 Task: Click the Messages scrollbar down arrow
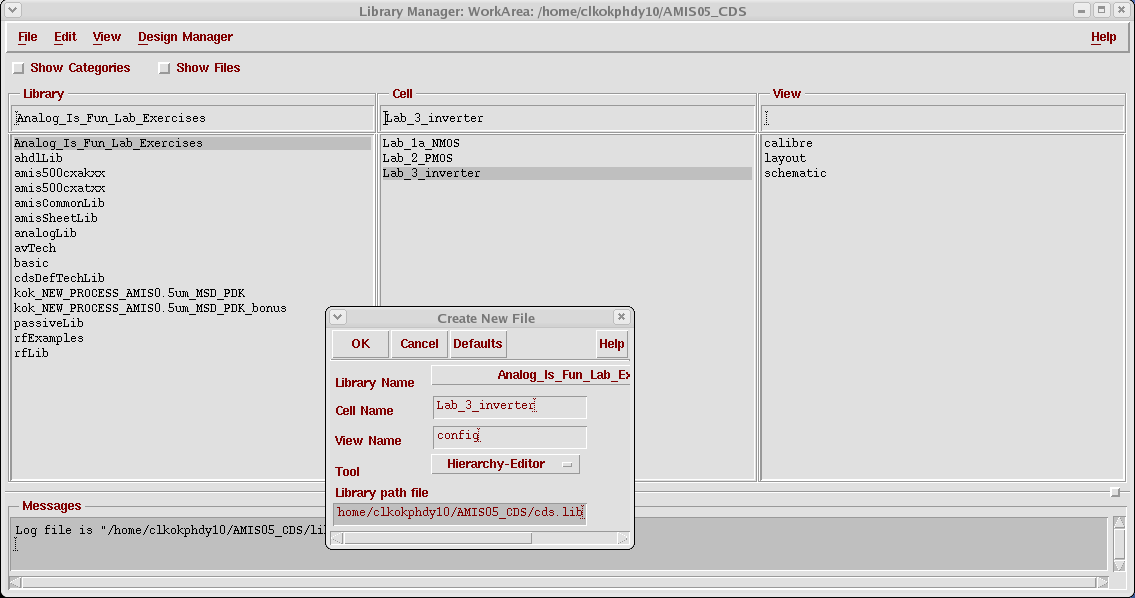click(1119, 565)
